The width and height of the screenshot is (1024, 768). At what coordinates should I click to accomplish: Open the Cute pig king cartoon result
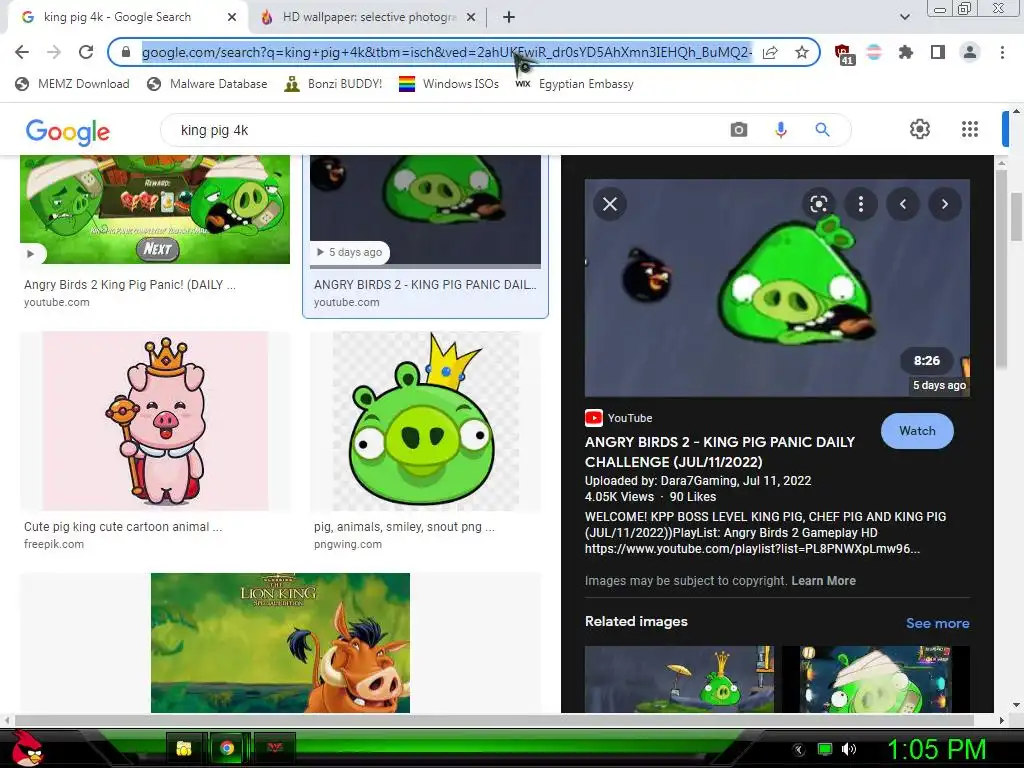tap(155, 421)
